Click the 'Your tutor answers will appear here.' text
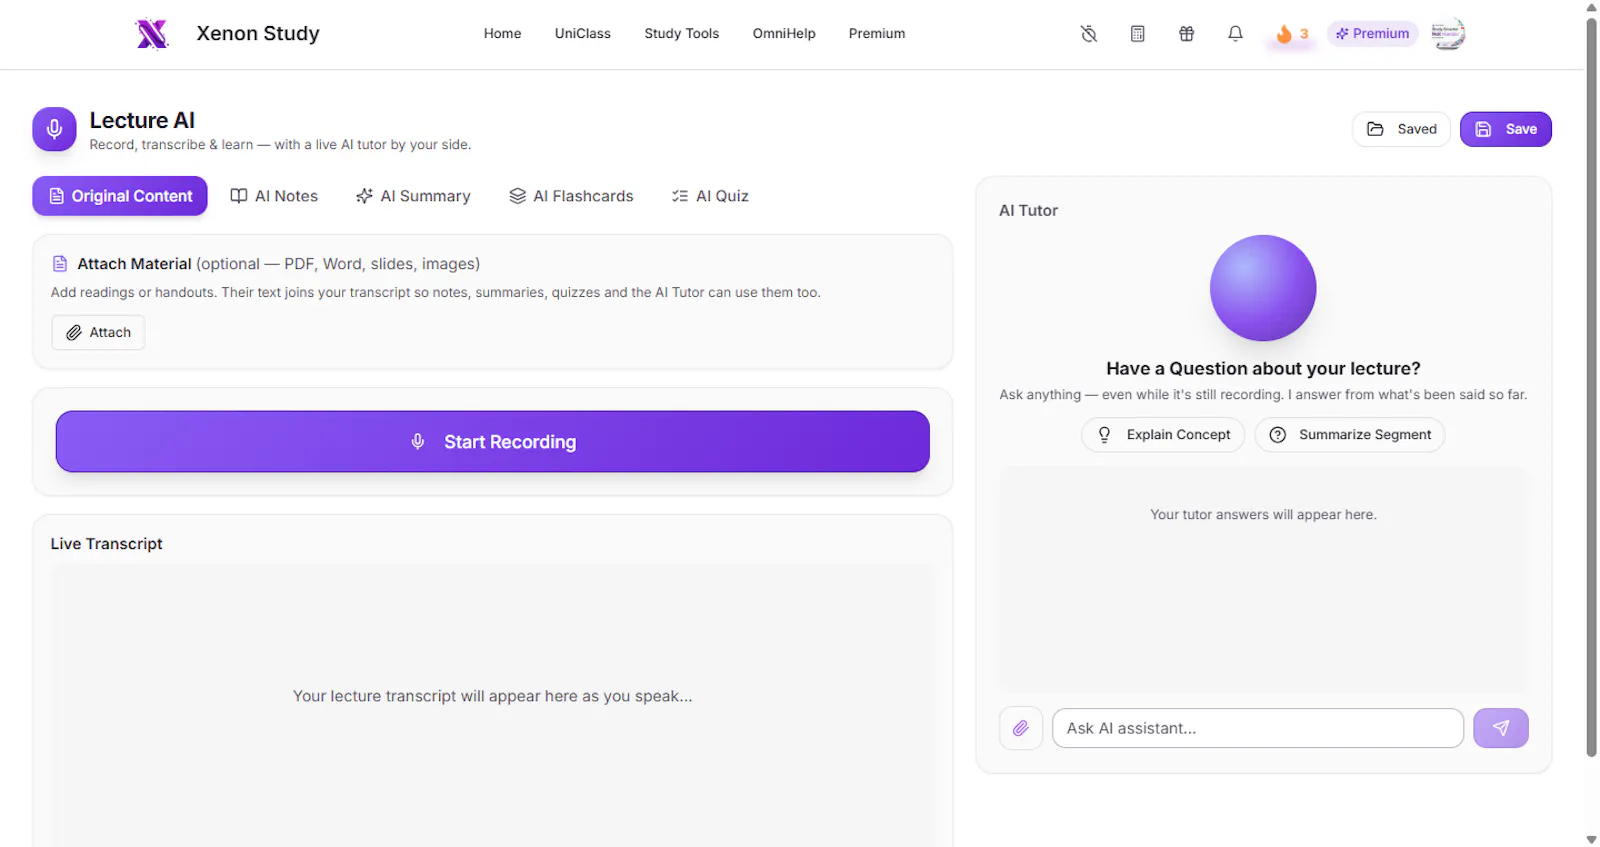 (x=1263, y=515)
